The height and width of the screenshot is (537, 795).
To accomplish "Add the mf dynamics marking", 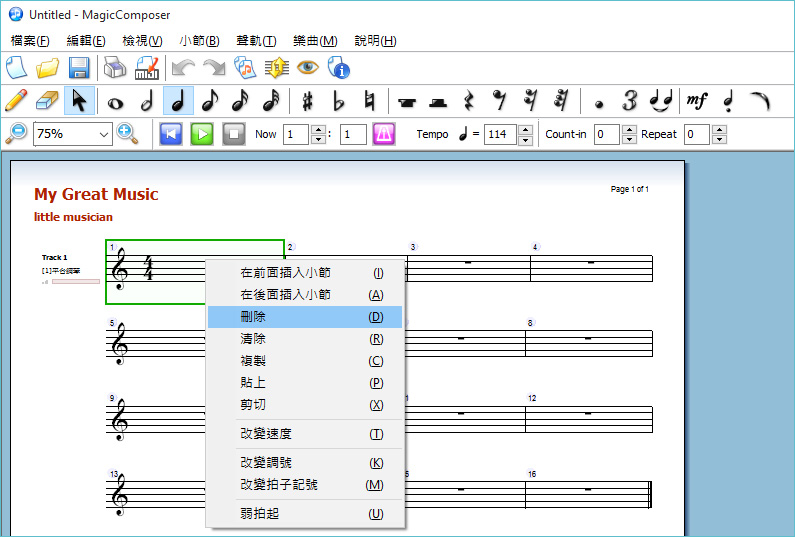I will [x=696, y=101].
